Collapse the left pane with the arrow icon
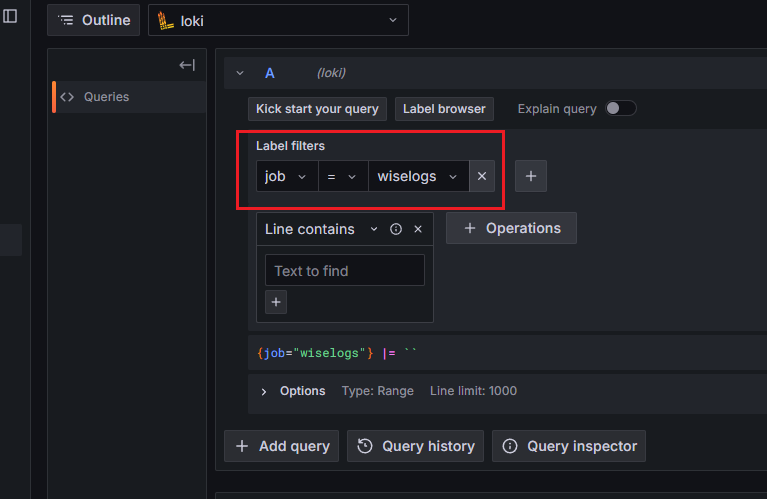The width and height of the screenshot is (767, 499). coord(187,65)
